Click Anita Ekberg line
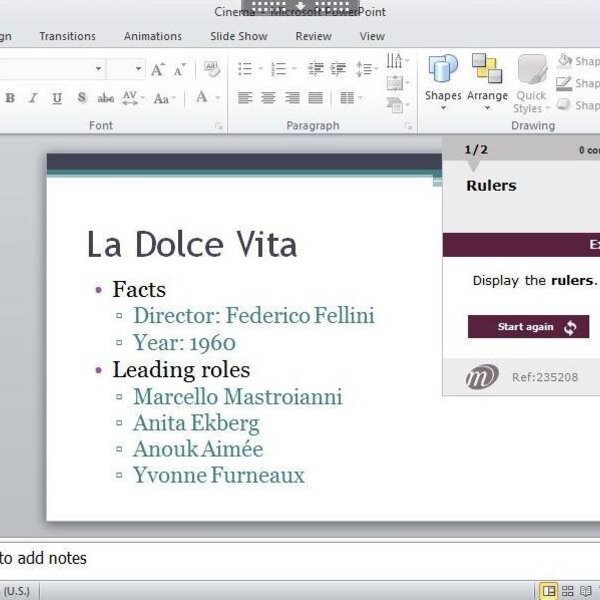The image size is (600, 600). (x=196, y=424)
